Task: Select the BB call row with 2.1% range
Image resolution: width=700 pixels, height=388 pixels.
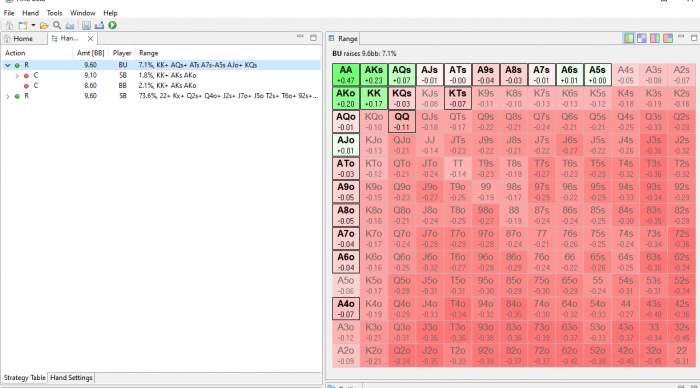Action: pos(161,86)
